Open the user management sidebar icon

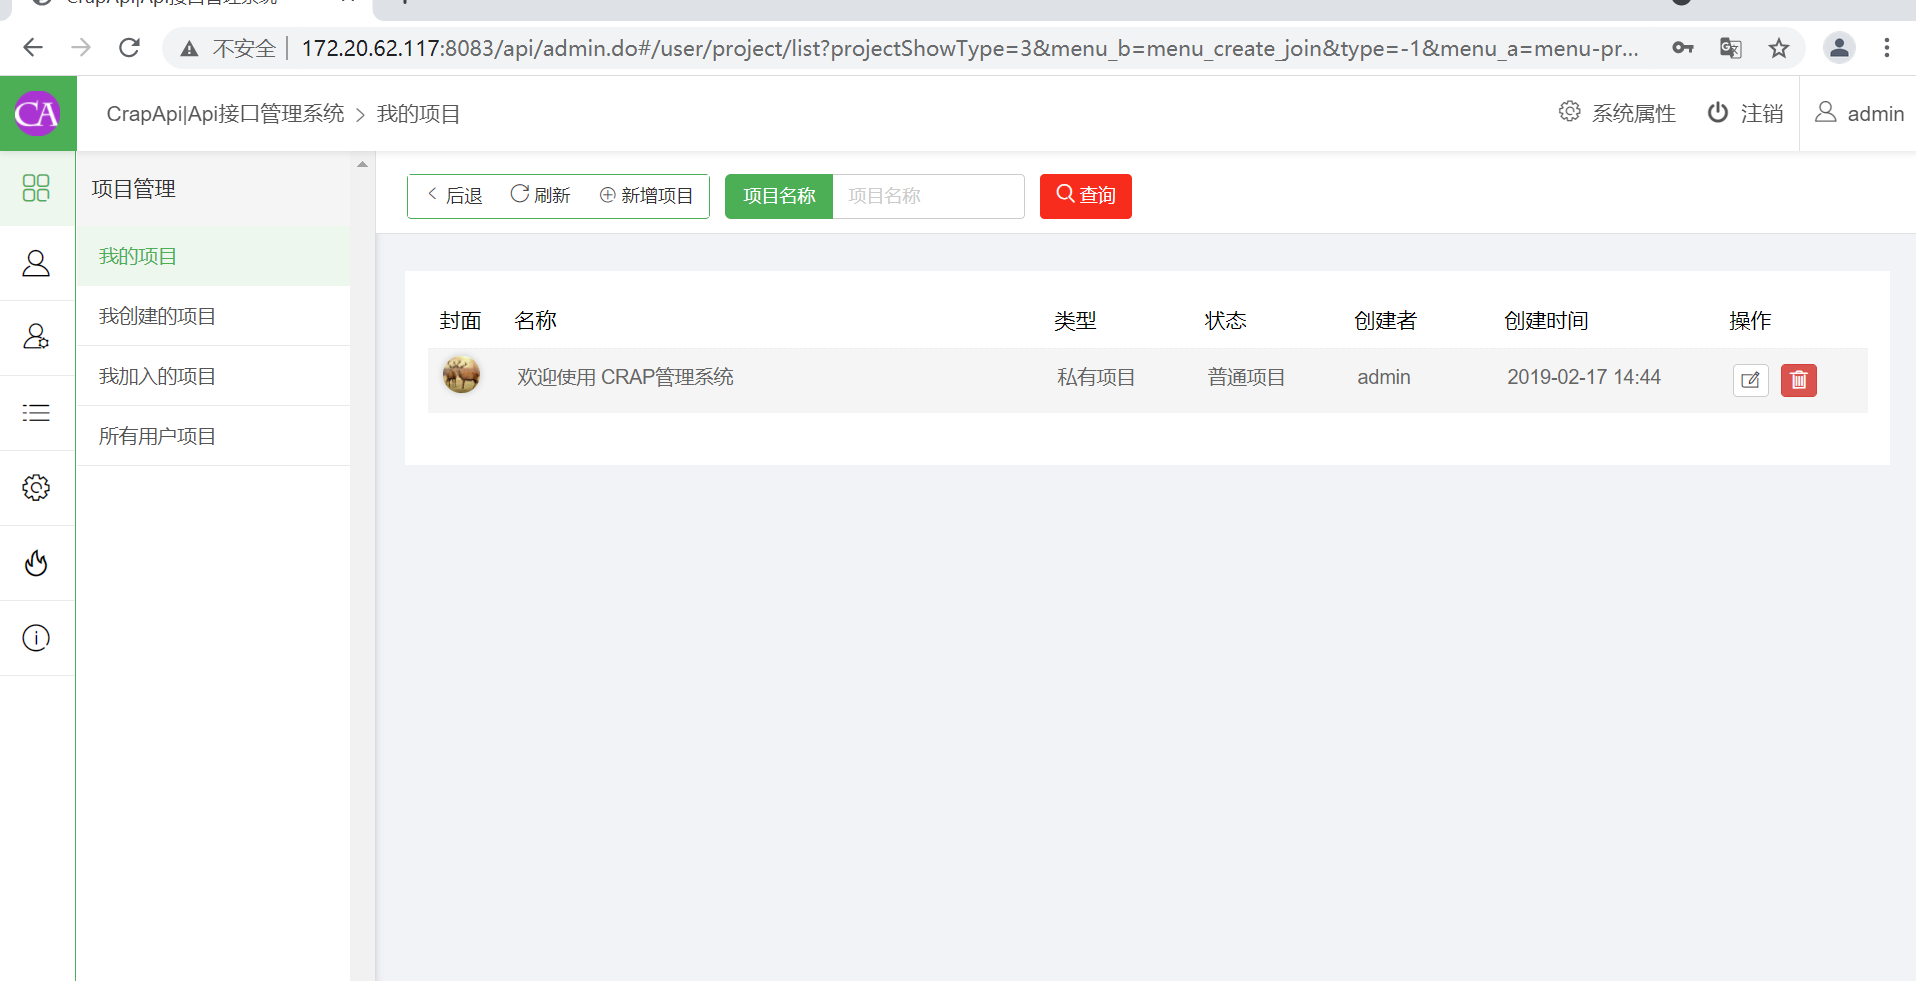point(37,263)
